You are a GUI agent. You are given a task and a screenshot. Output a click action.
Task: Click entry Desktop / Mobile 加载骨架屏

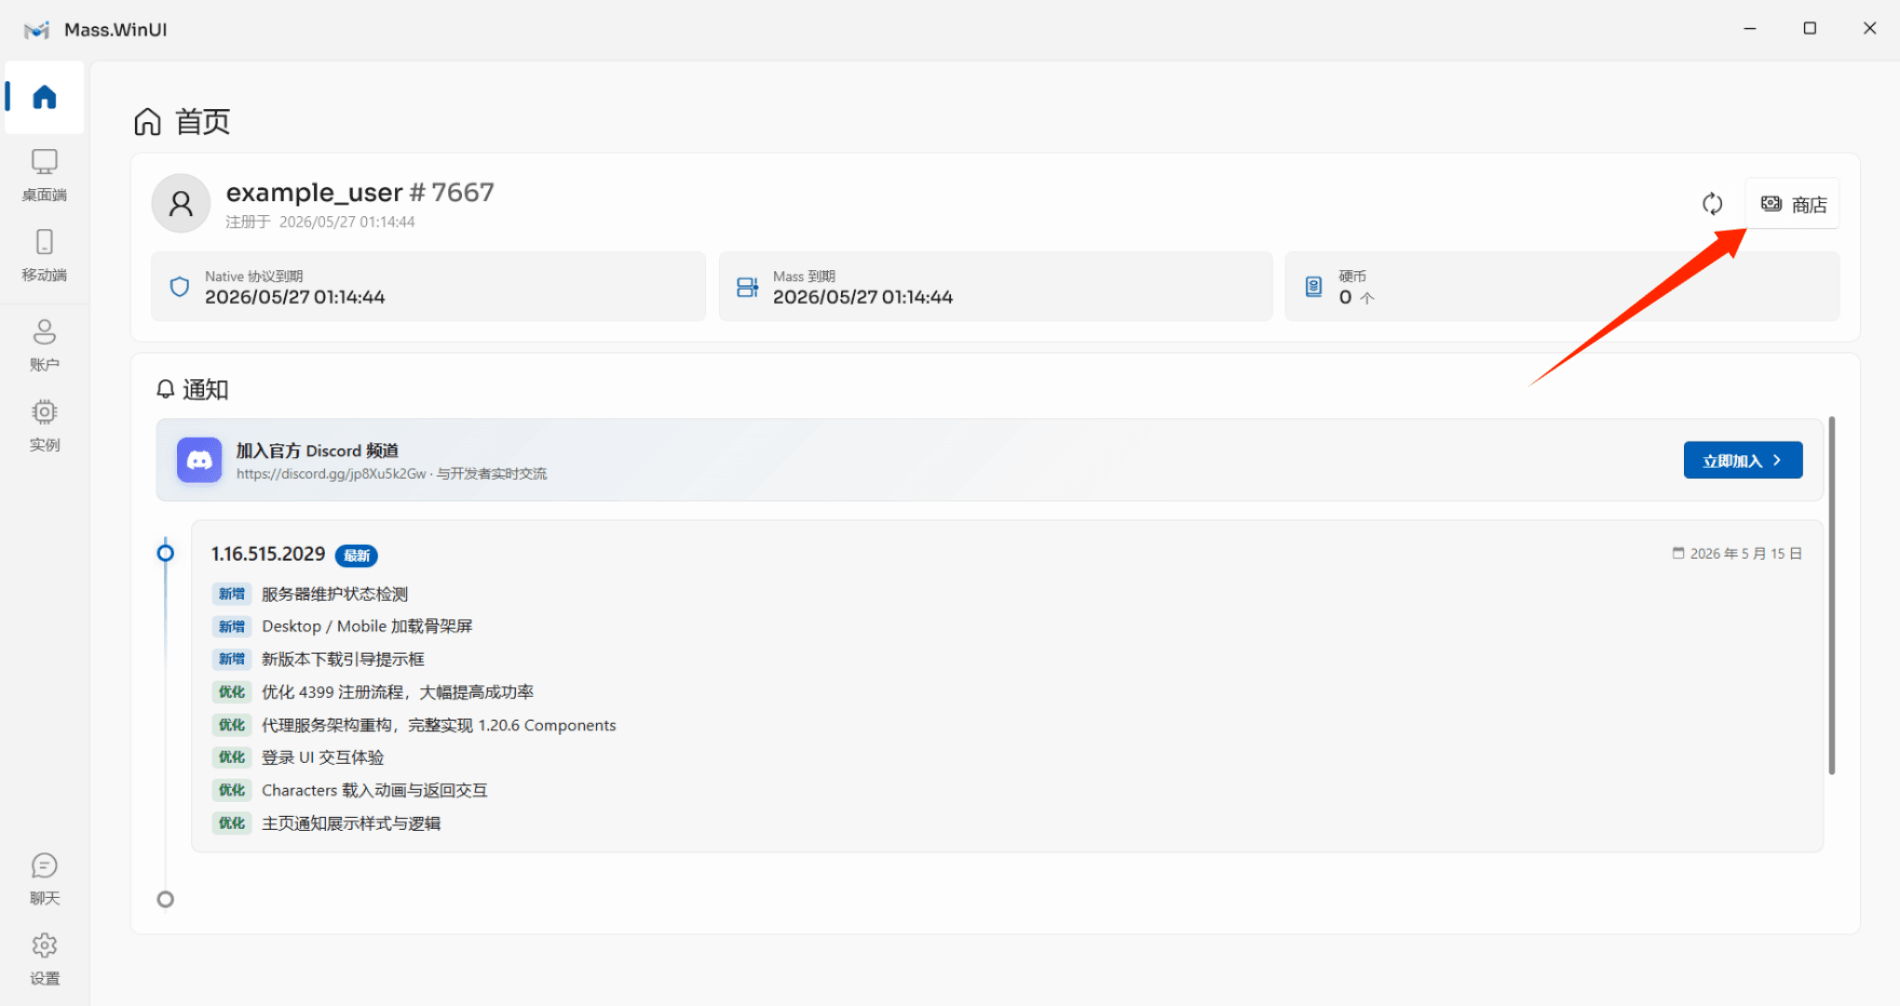[367, 626]
